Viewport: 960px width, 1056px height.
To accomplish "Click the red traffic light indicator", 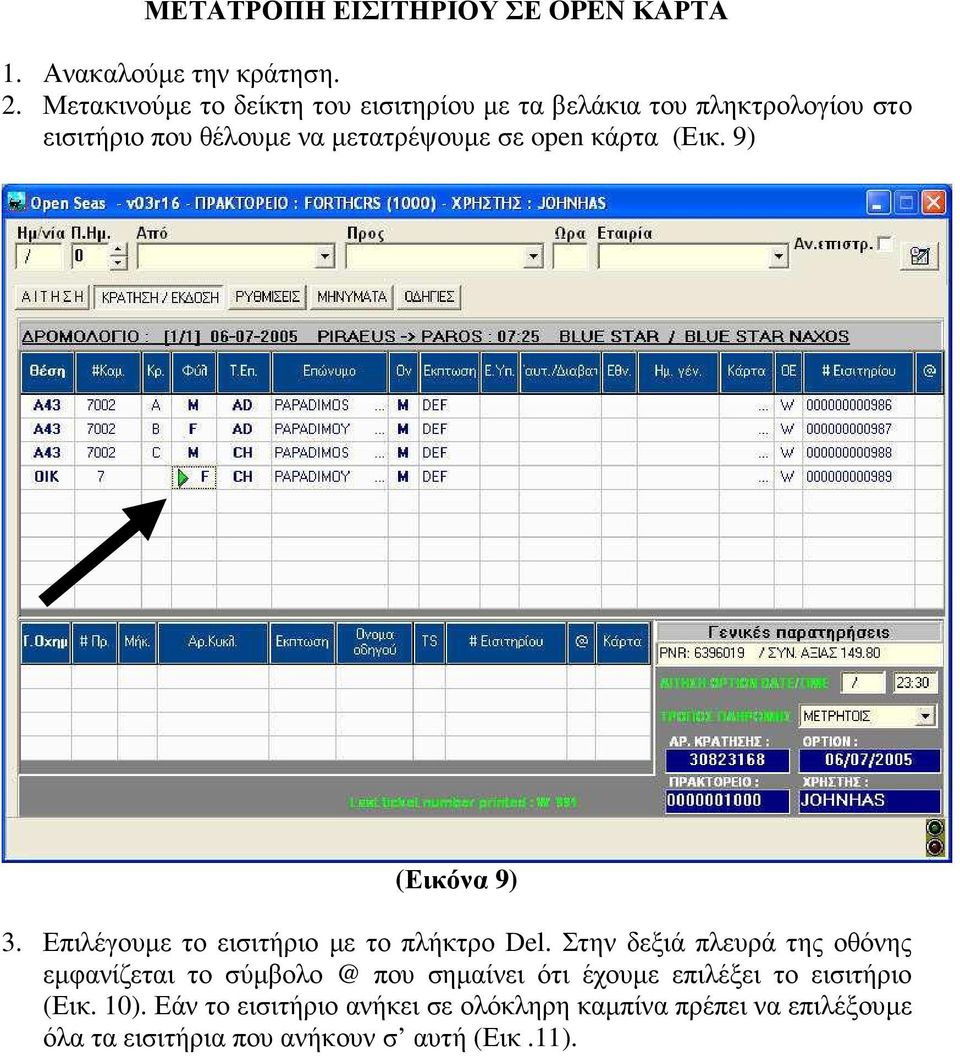I will tap(934, 846).
